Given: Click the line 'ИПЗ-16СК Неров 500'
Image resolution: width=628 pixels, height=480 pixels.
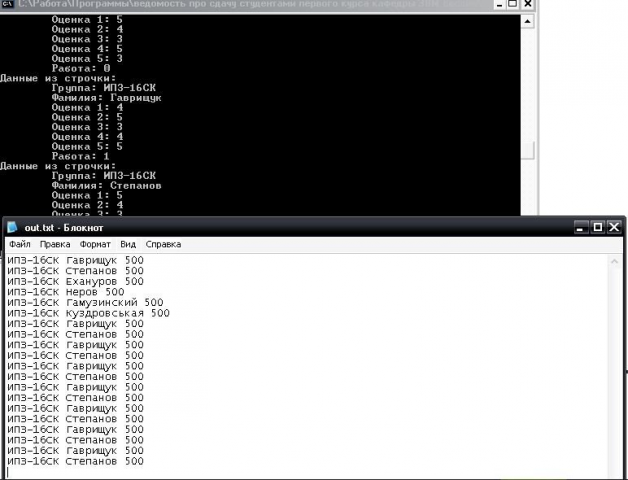Looking at the screenshot, I should coord(66,292).
